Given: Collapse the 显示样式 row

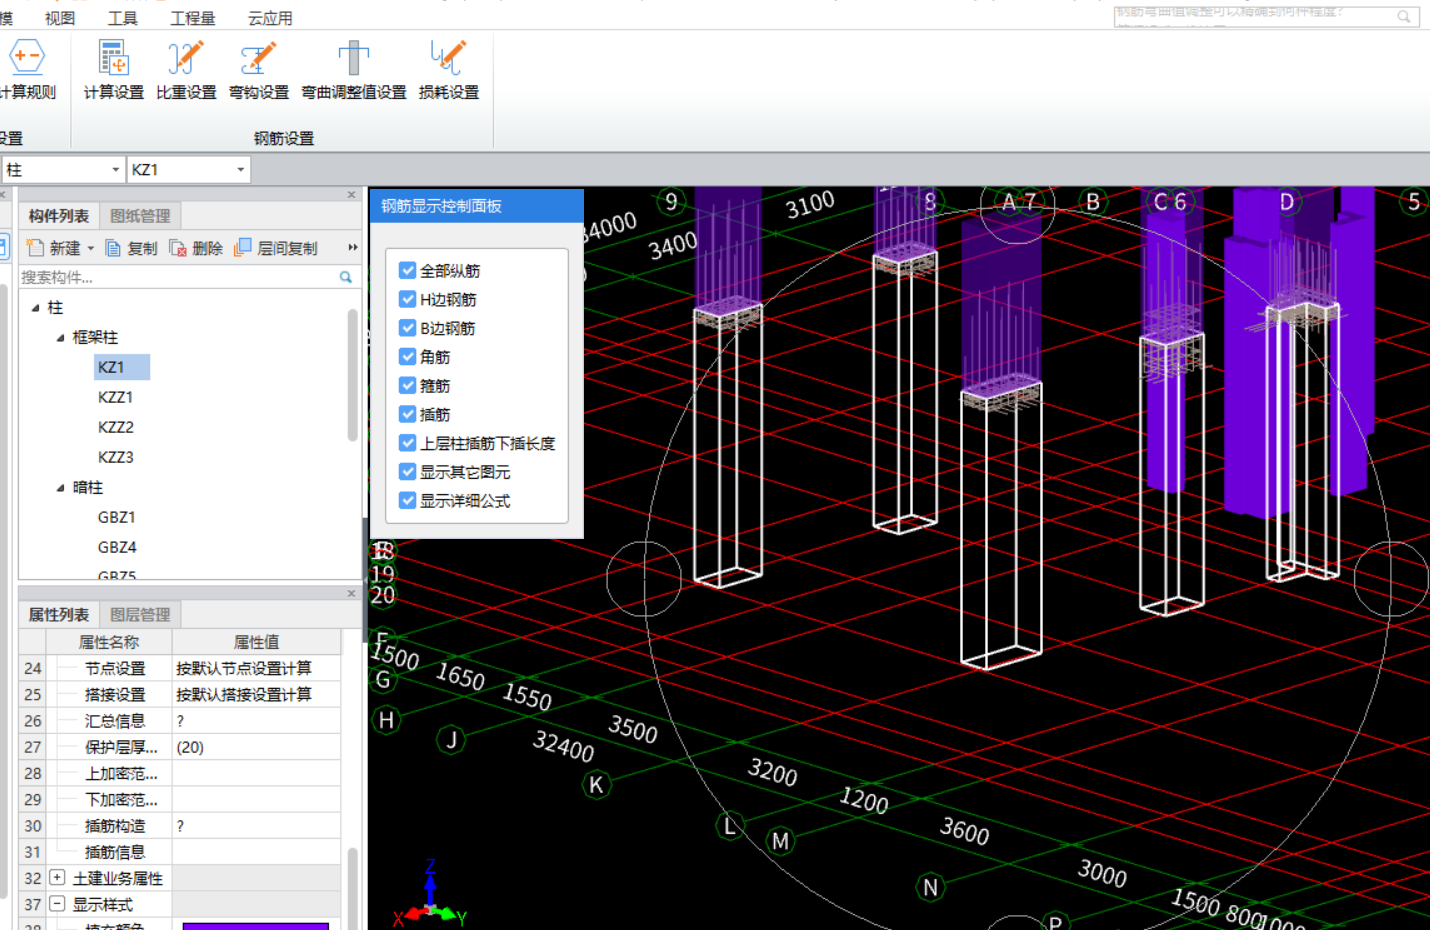Looking at the screenshot, I should coord(57,904).
